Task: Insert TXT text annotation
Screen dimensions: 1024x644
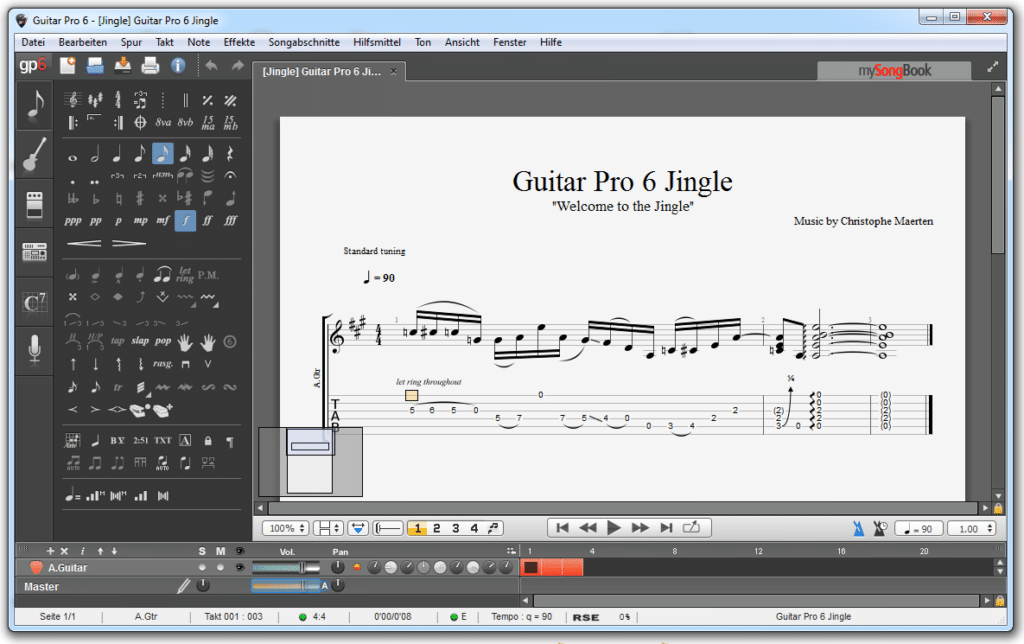Action: [x=163, y=441]
